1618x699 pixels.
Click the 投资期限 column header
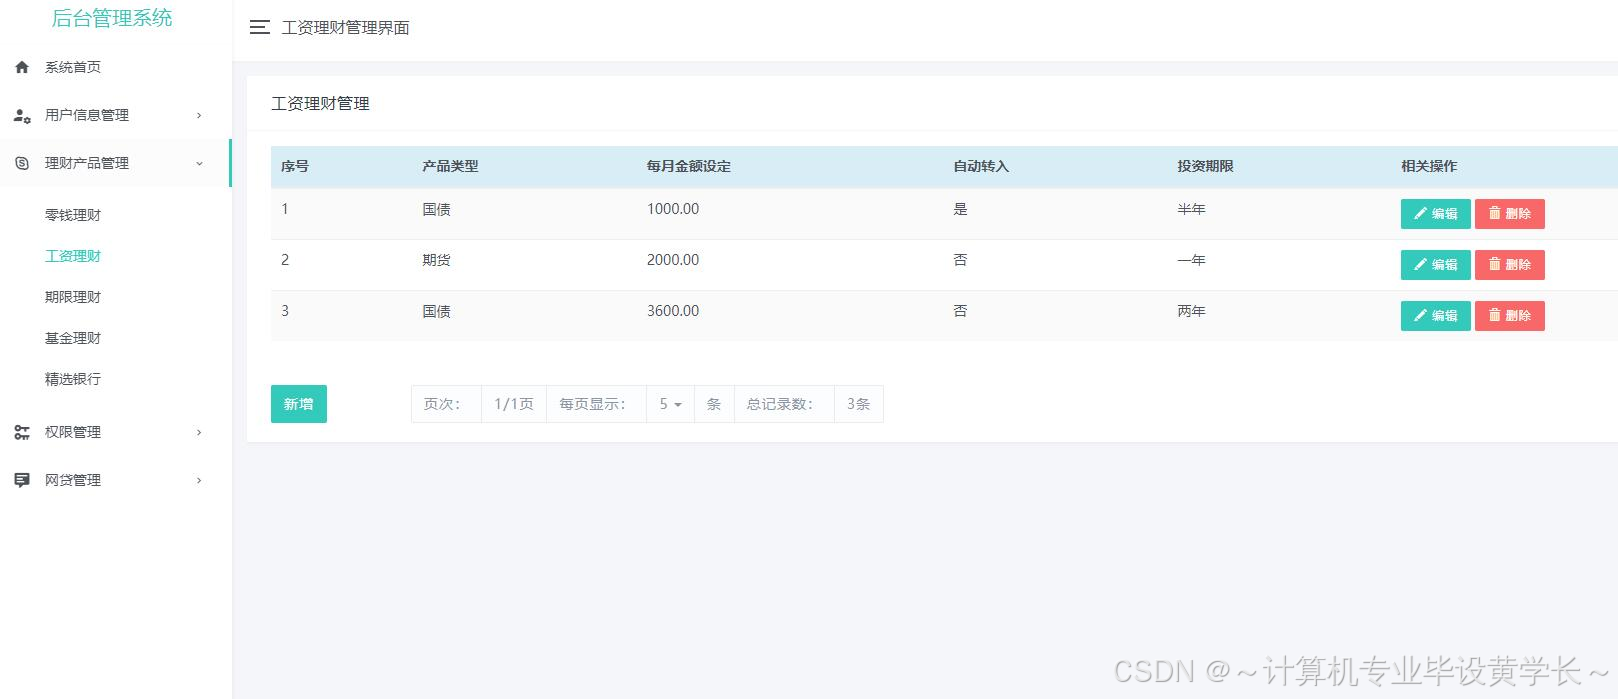(1205, 166)
